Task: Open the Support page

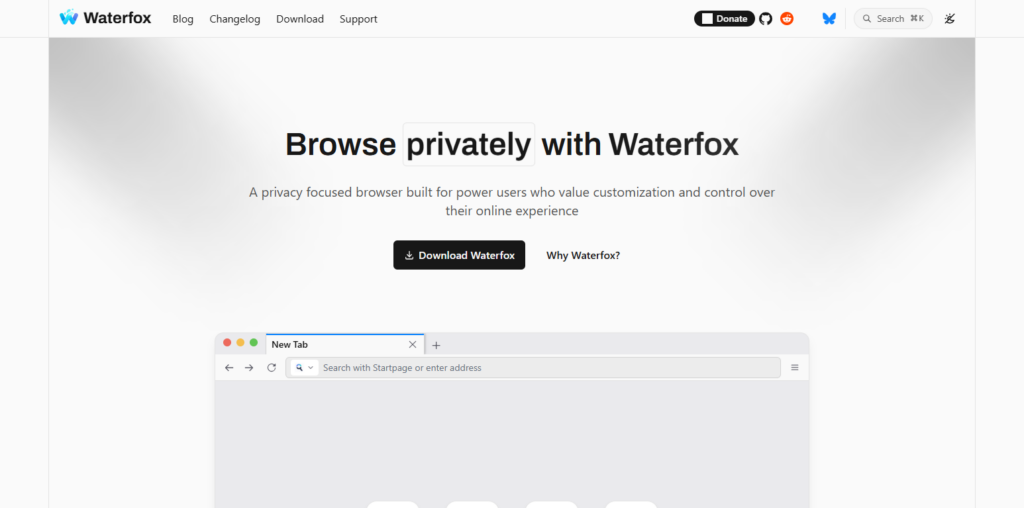Action: click(x=359, y=19)
